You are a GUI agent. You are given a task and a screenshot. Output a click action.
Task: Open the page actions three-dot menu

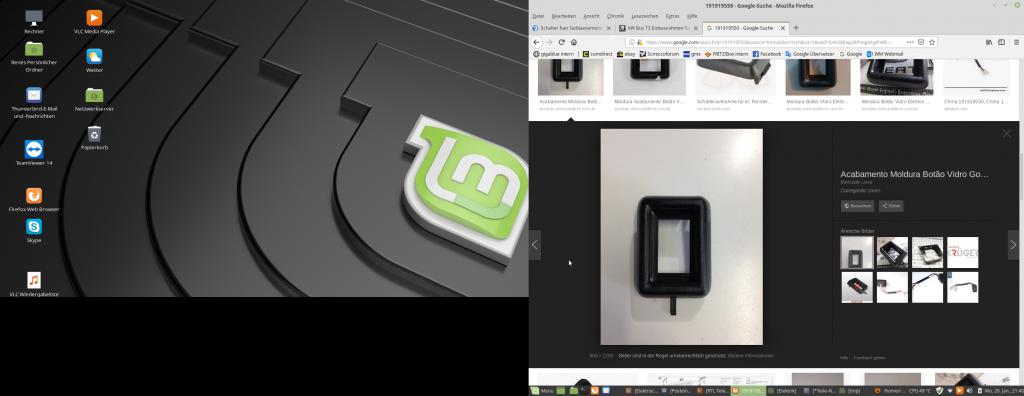point(910,42)
